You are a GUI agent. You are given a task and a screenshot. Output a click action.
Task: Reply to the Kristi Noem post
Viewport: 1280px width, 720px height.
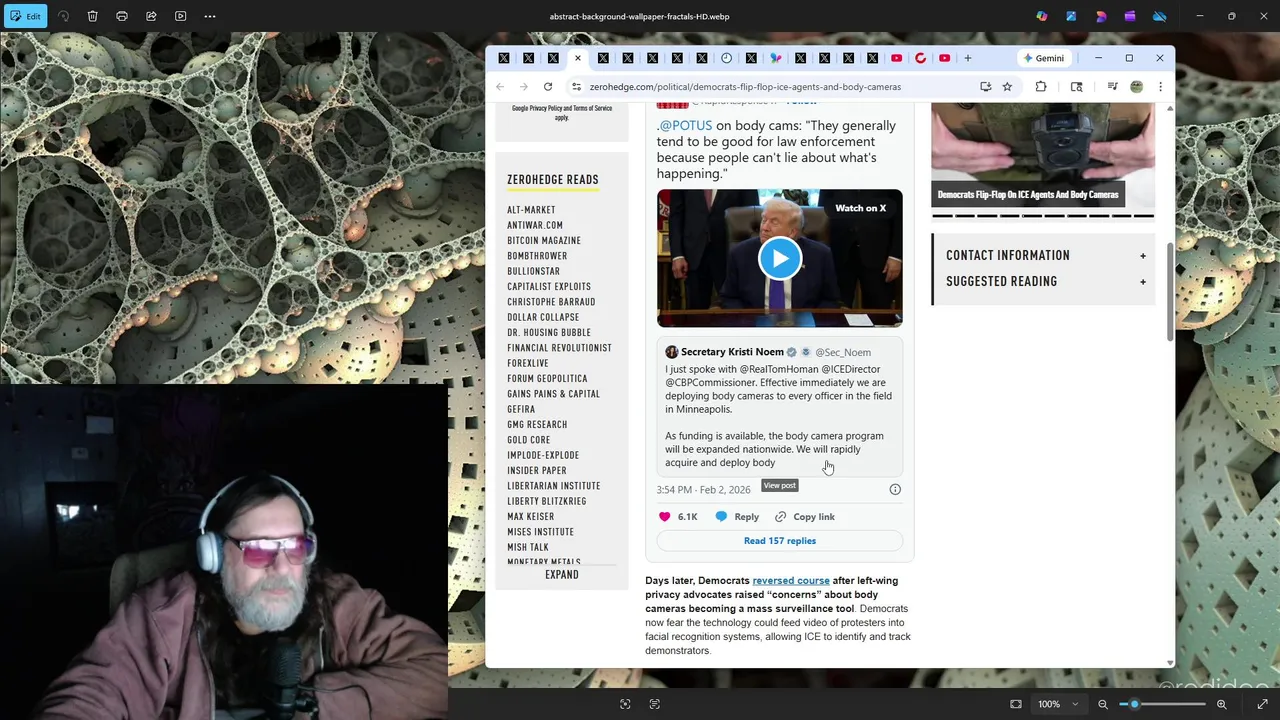737,517
